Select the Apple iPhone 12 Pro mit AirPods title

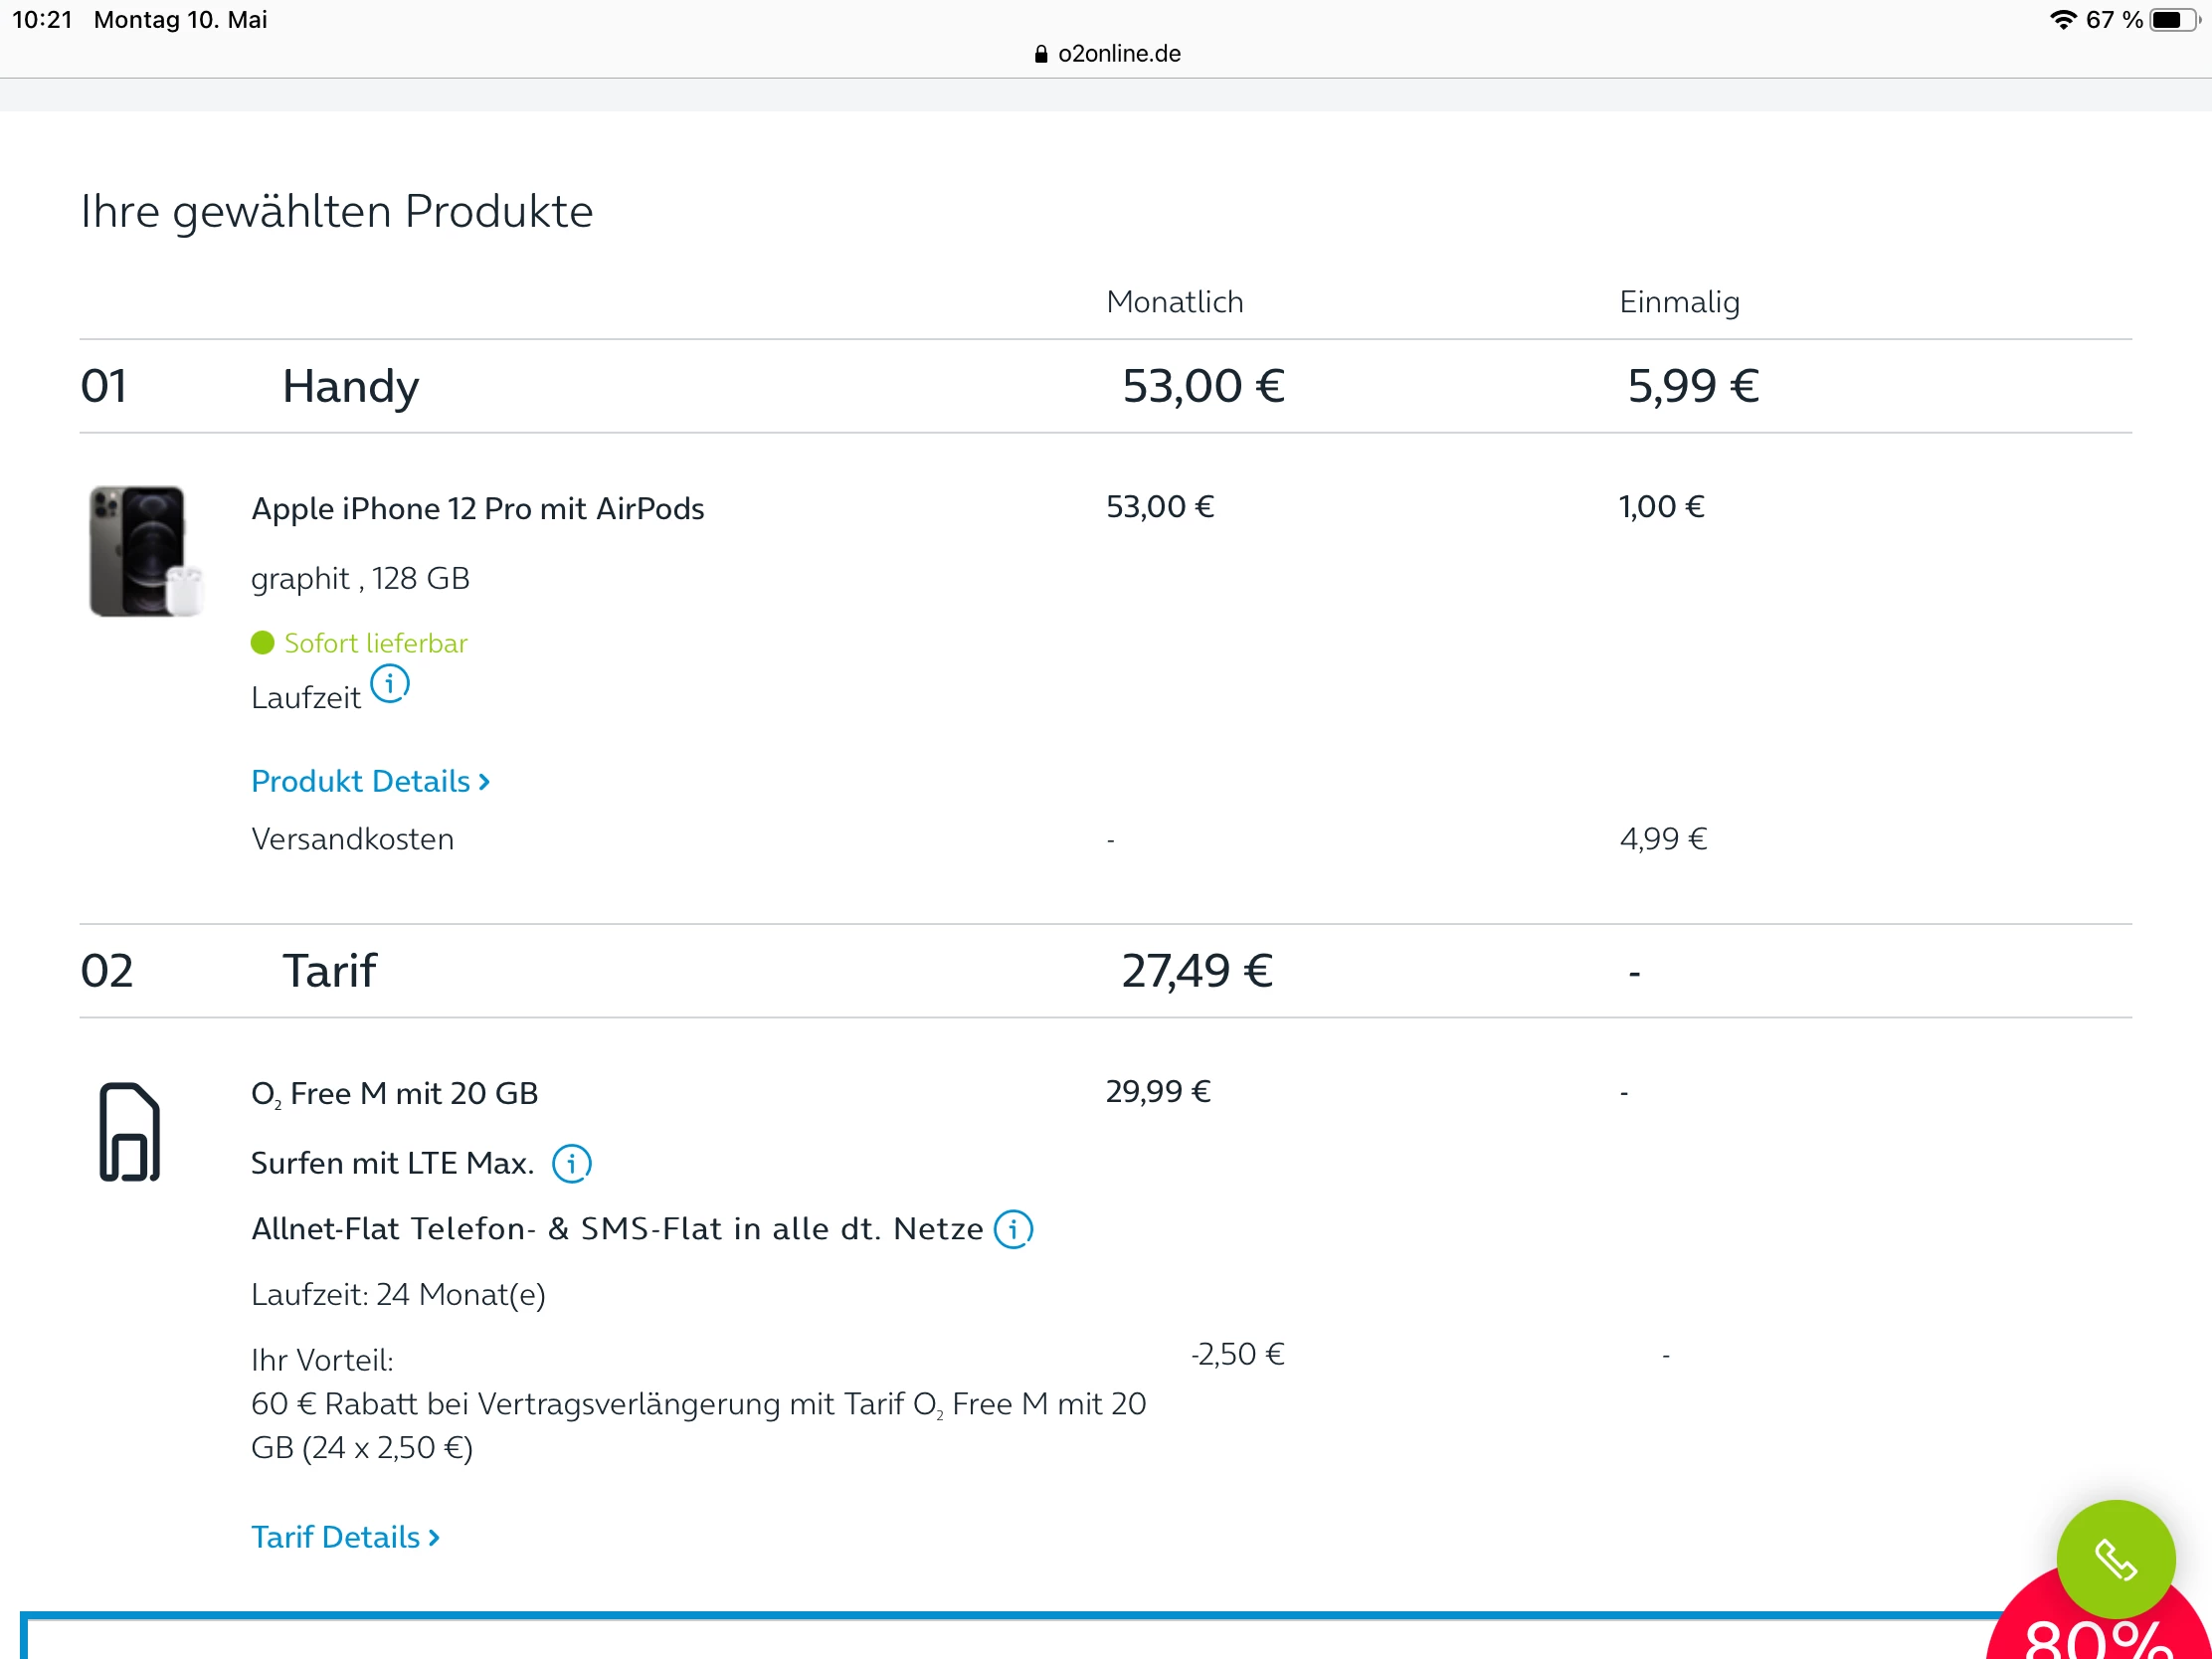477,508
